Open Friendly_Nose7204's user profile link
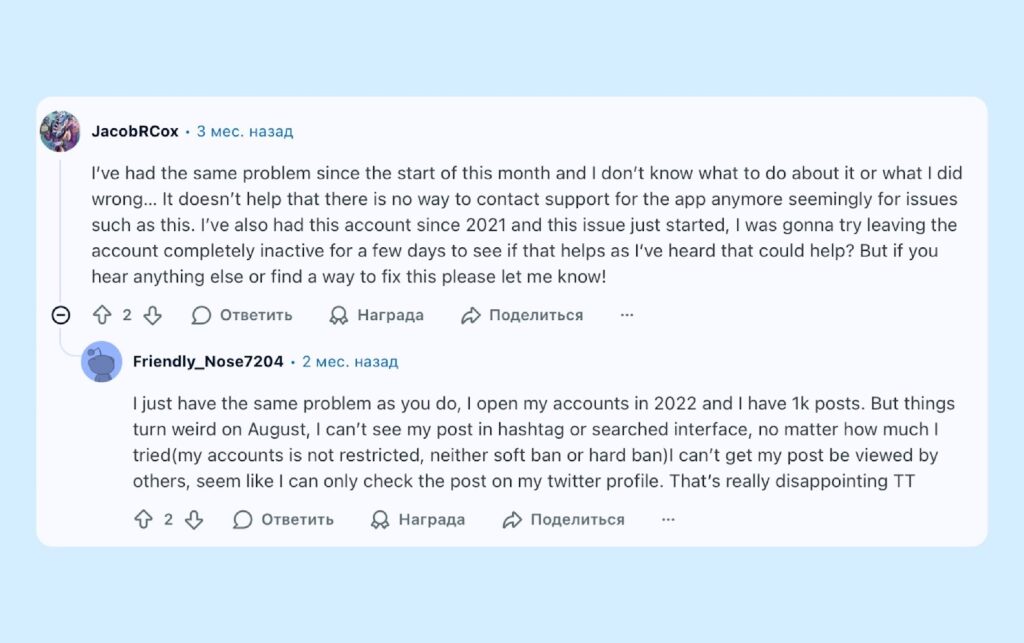Screen dimensions: 1024x643 point(208,361)
